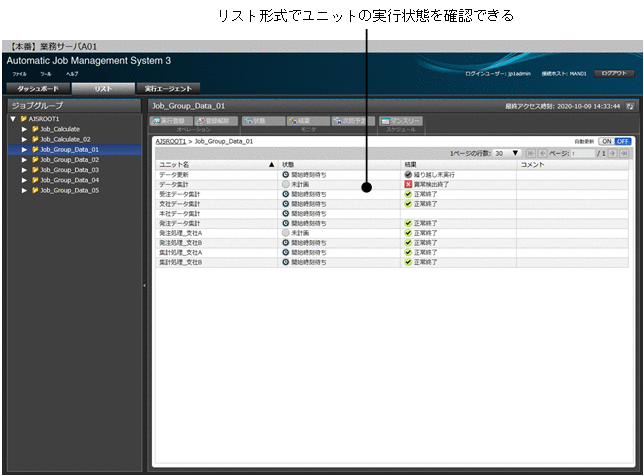644x476 pixels.
Task: Open the 実行エージェント tab
Action: pos(167,89)
